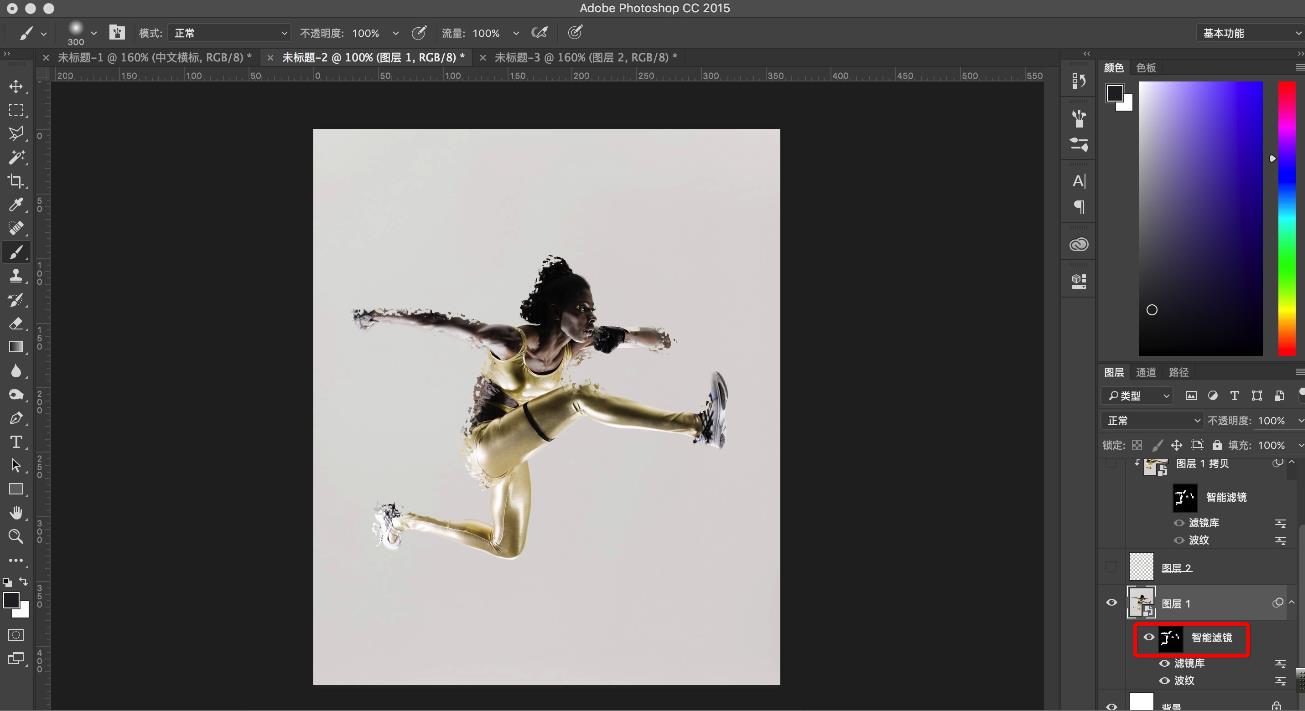
Task: Toggle visibility of 图层 2 layer
Action: tap(1111, 567)
